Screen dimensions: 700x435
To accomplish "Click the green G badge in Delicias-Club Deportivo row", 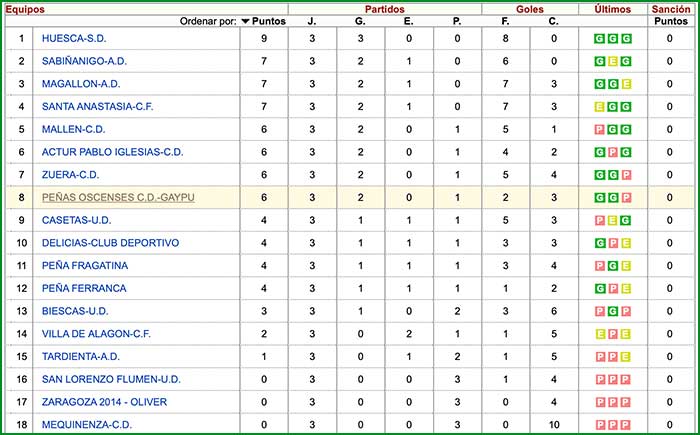I will click(599, 243).
